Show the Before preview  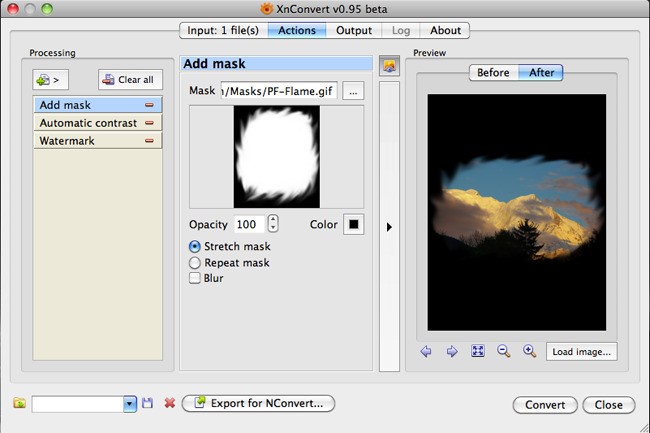click(493, 73)
